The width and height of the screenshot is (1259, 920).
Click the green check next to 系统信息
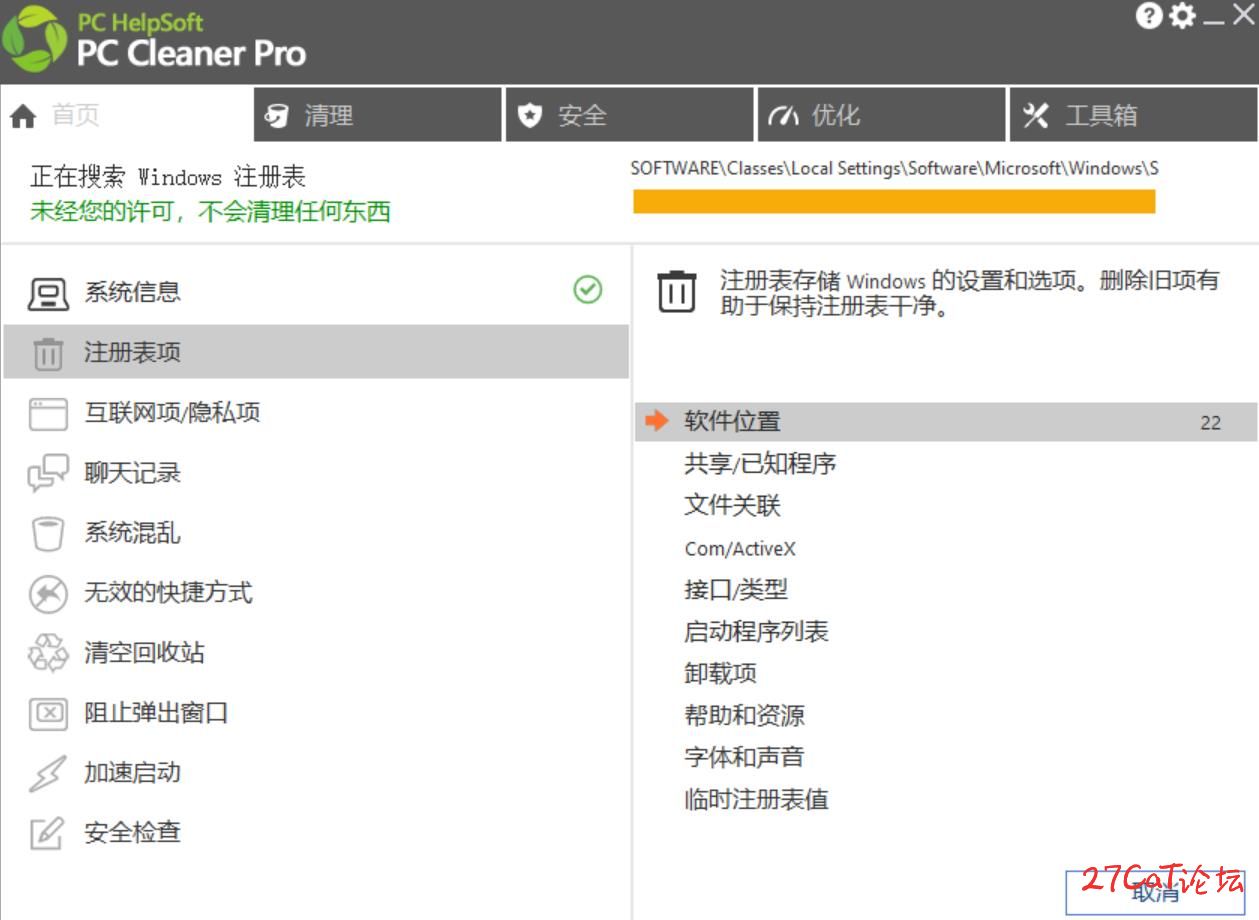click(x=588, y=290)
